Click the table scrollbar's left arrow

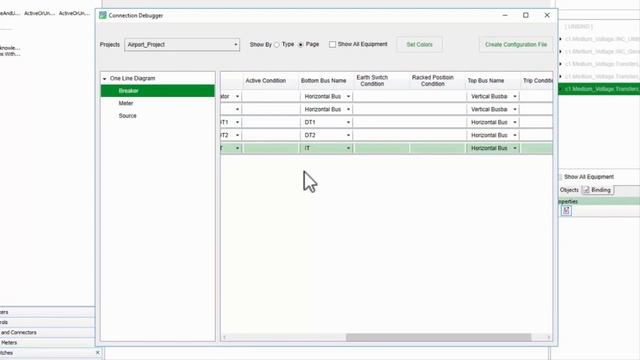(224, 337)
